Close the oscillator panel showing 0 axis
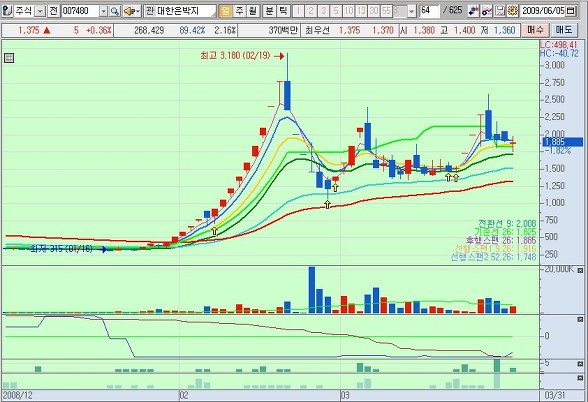The width and height of the screenshot is (588, 402). pyautogui.click(x=580, y=320)
